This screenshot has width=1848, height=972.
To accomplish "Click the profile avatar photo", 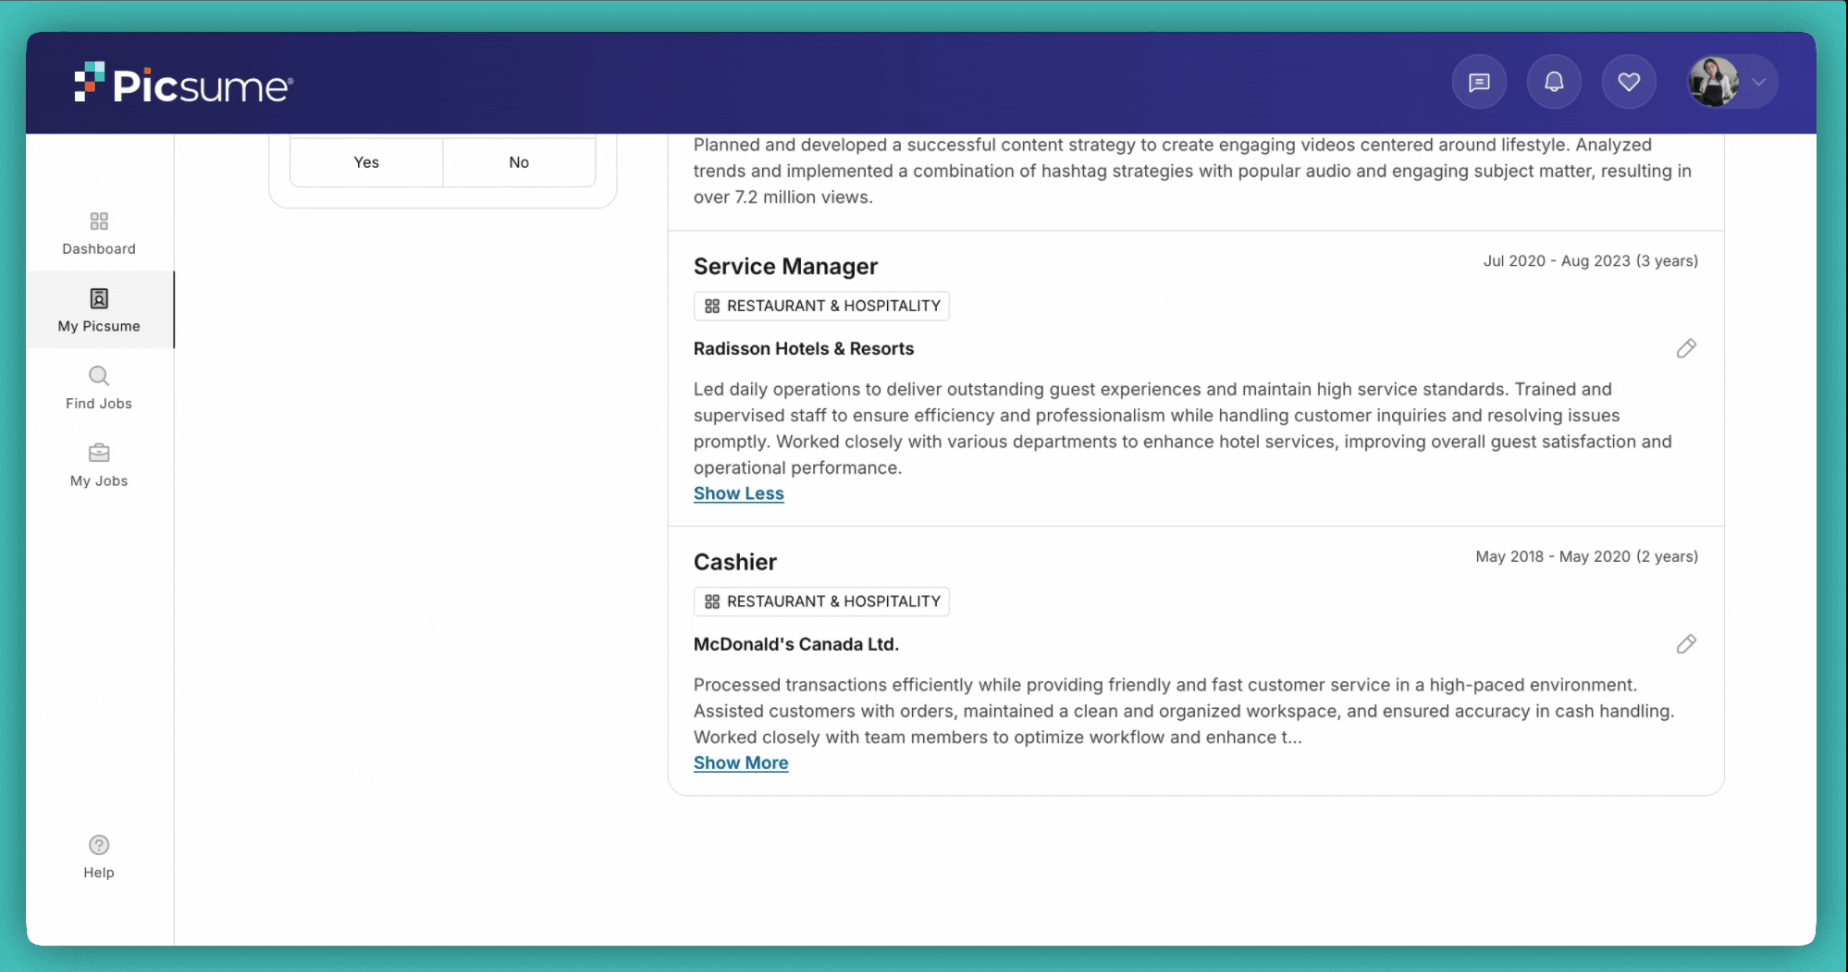I will coord(1713,82).
